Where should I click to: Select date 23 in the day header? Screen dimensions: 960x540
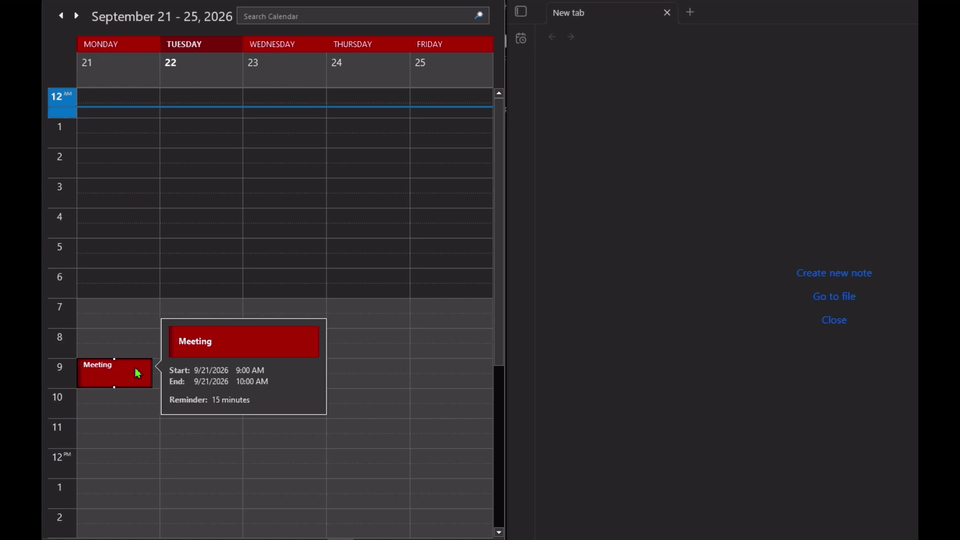coord(253,62)
